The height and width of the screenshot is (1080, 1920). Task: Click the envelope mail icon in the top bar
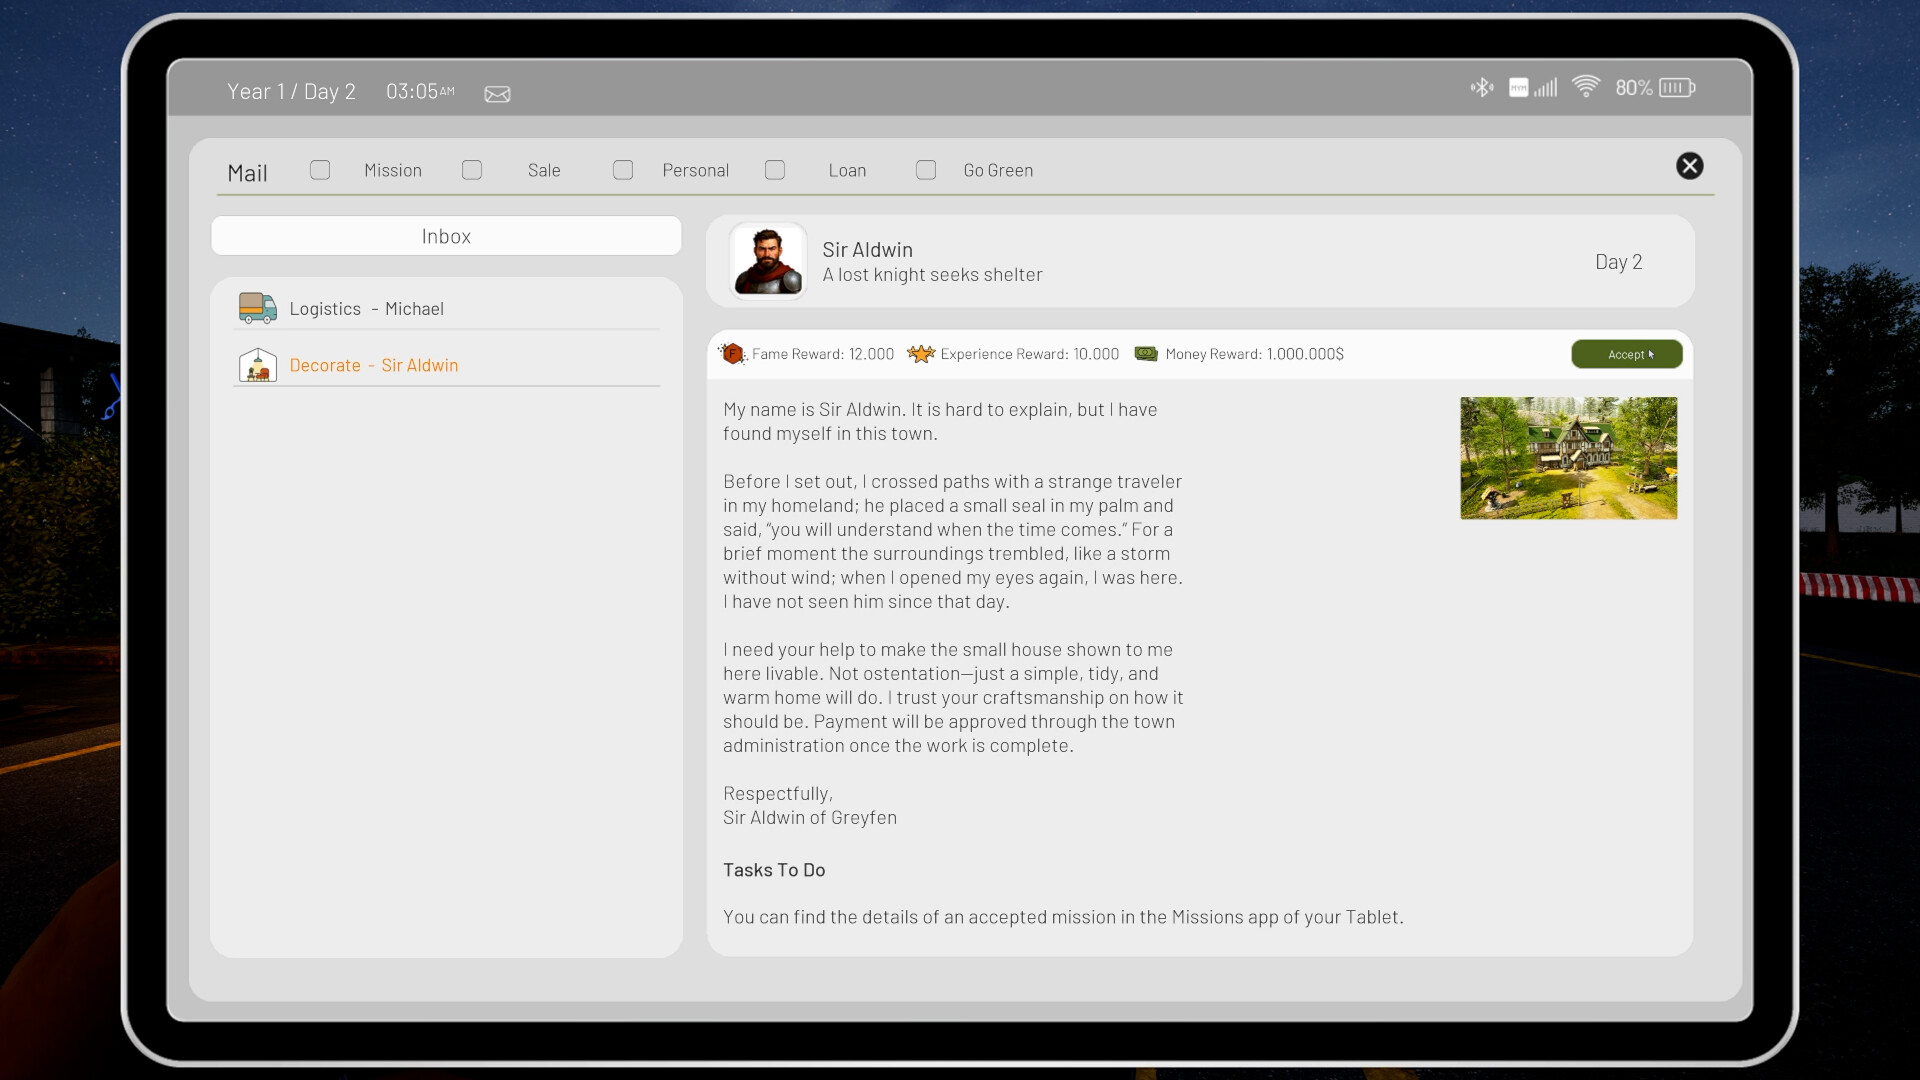click(x=497, y=93)
